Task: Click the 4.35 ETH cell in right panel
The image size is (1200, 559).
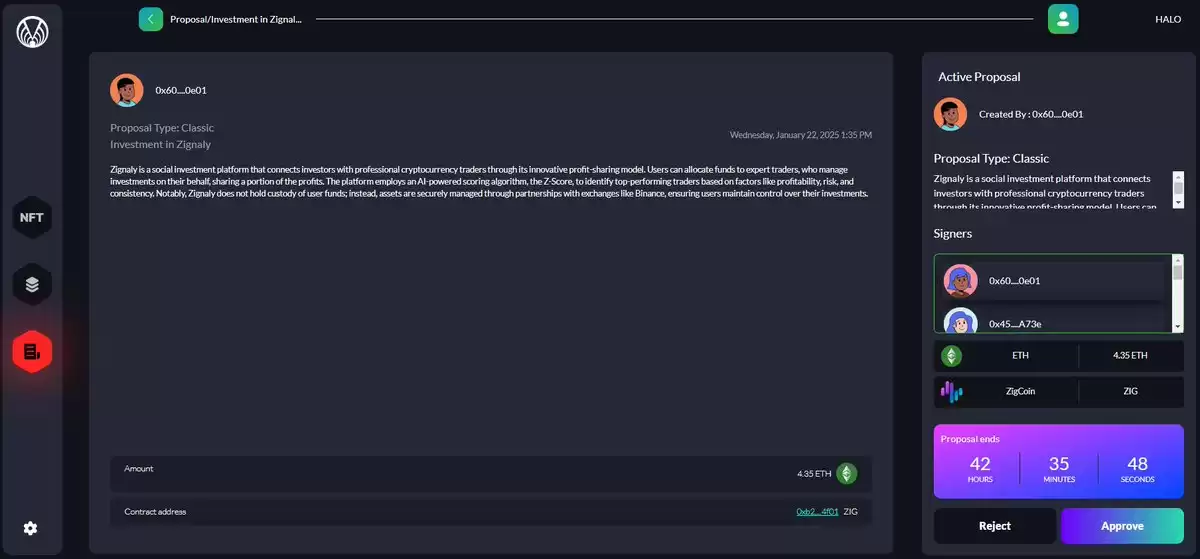Action: point(1131,356)
